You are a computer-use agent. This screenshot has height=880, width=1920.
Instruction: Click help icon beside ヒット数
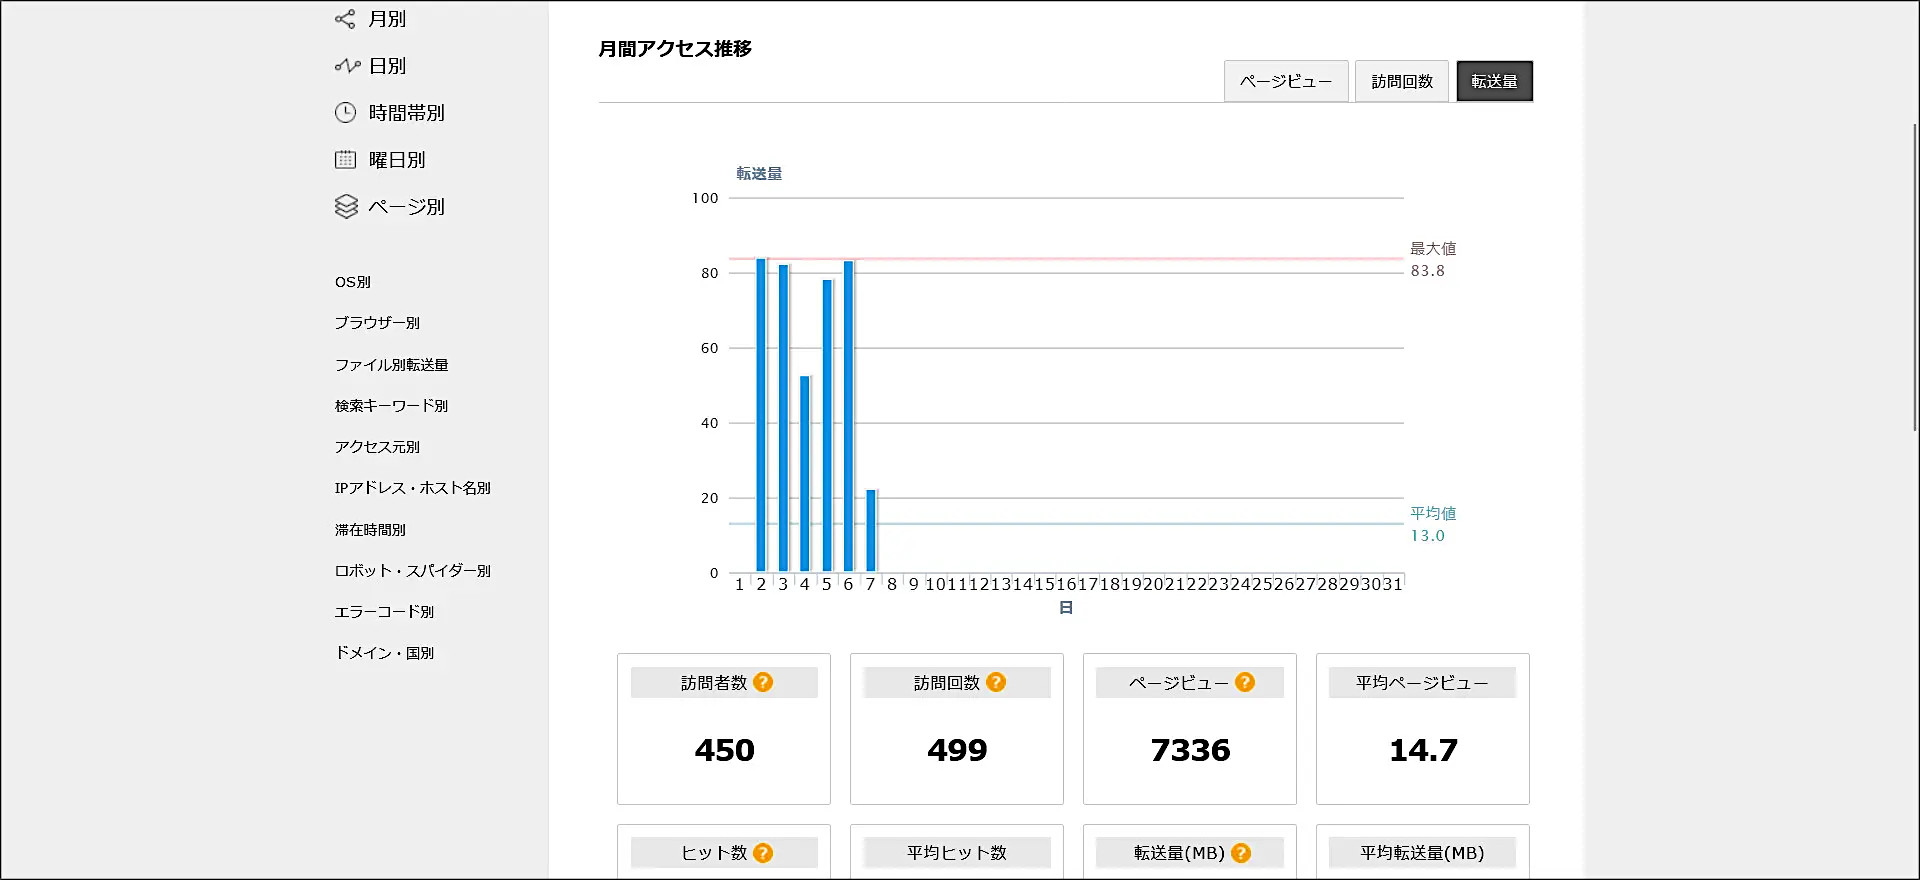(763, 853)
